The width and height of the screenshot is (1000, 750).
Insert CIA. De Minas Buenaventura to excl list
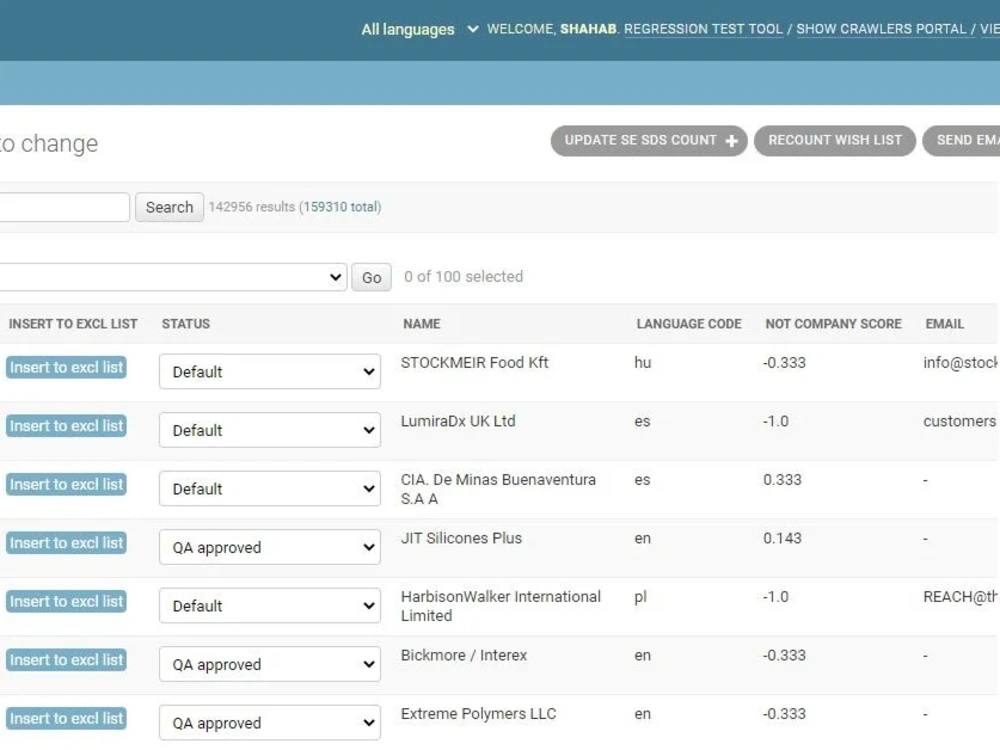point(66,485)
